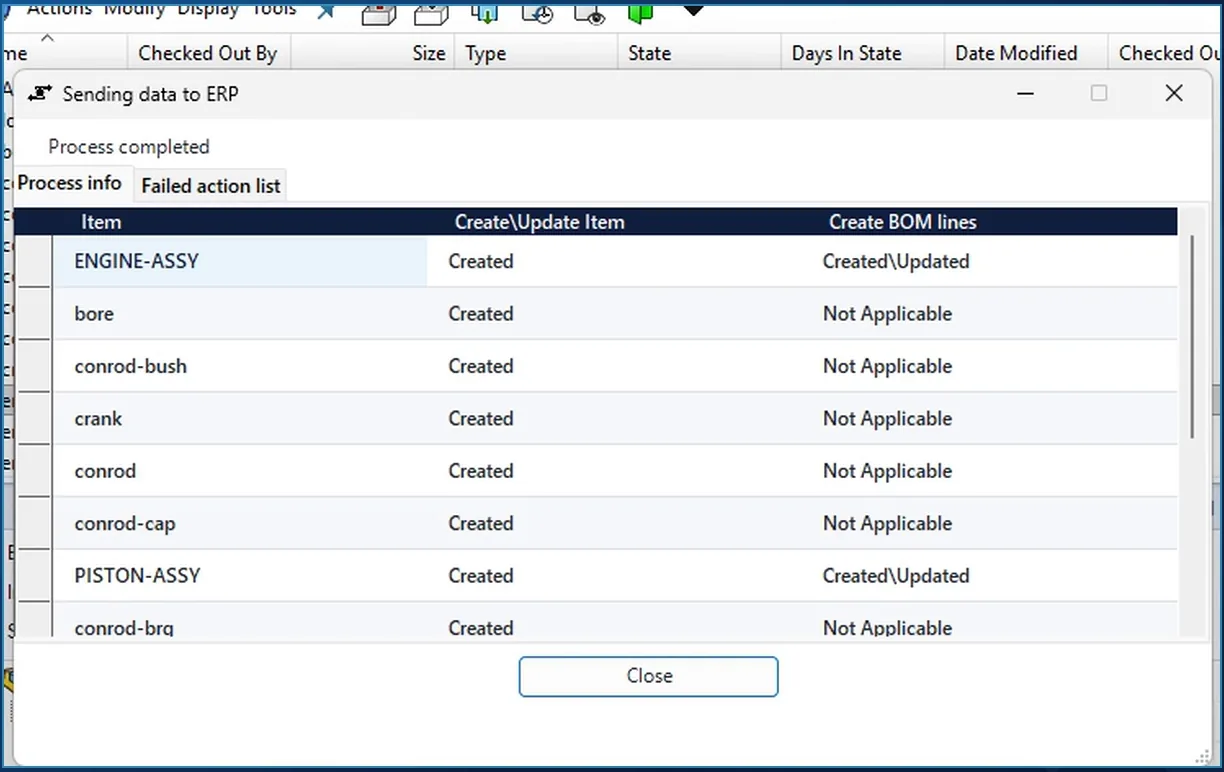This screenshot has width=1224, height=772.
Task: Click the row selector beside crank
Action: (34, 419)
